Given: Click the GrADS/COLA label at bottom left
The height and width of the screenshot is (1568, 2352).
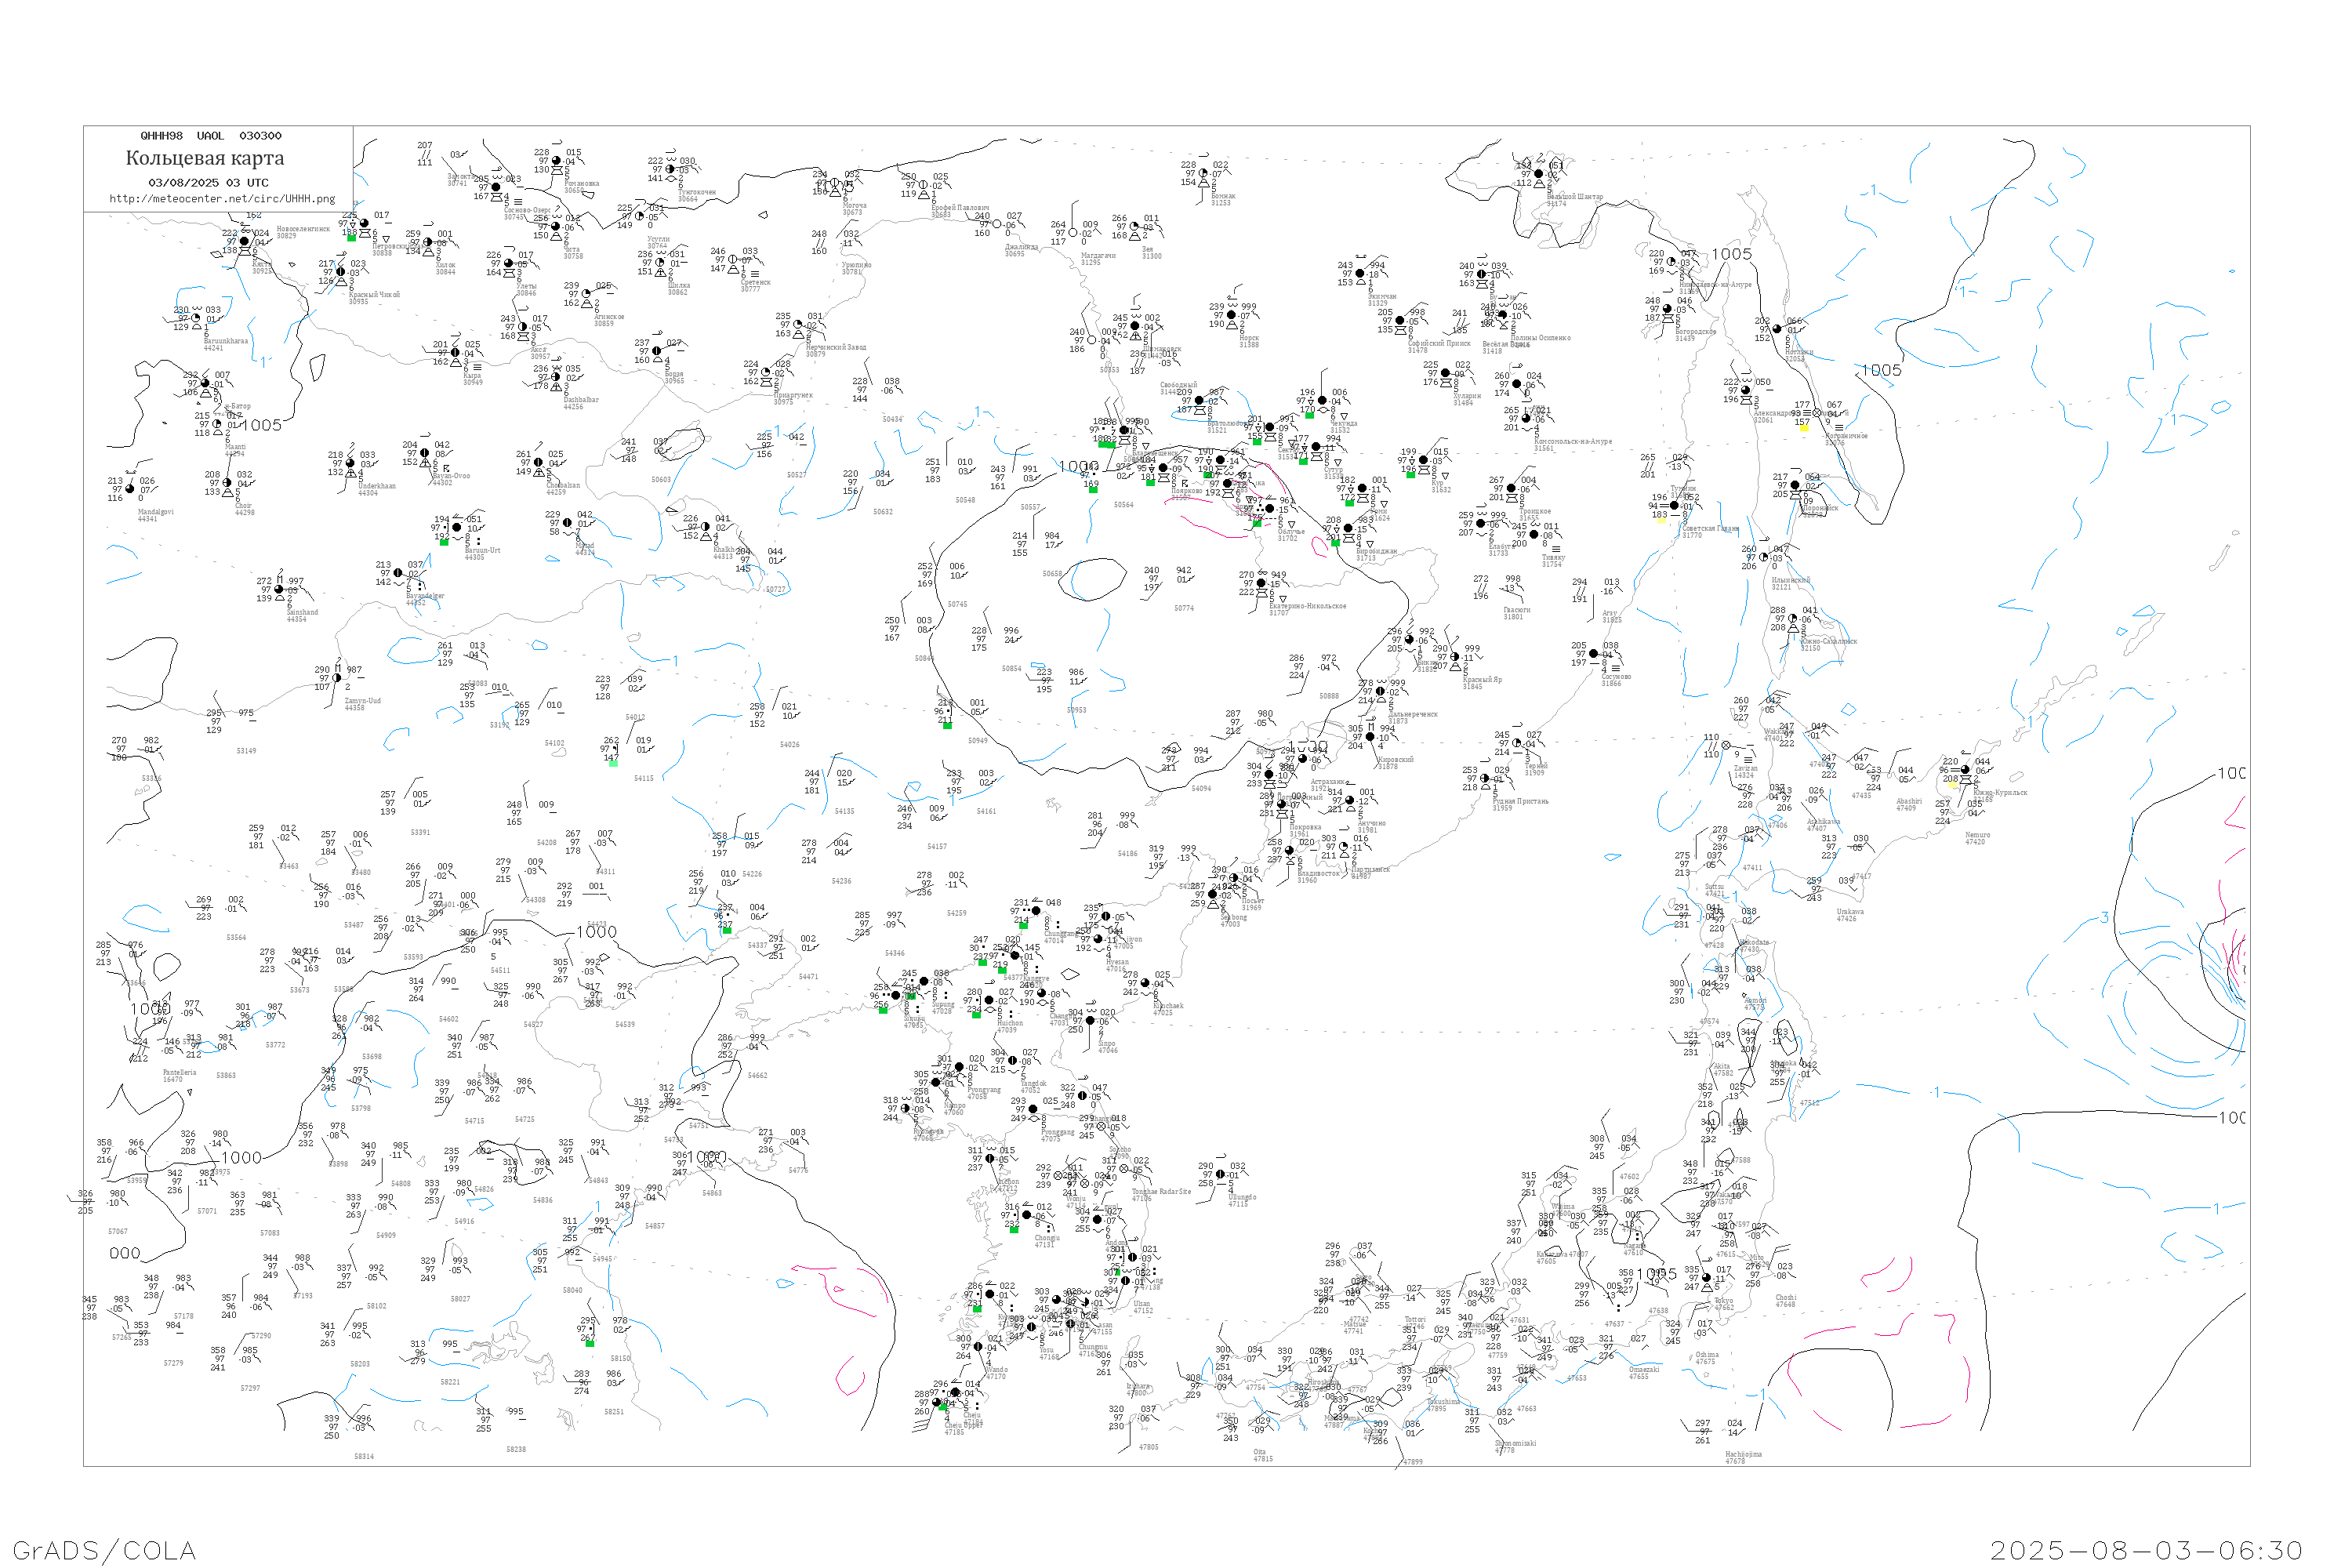Looking at the screenshot, I should [104, 1550].
